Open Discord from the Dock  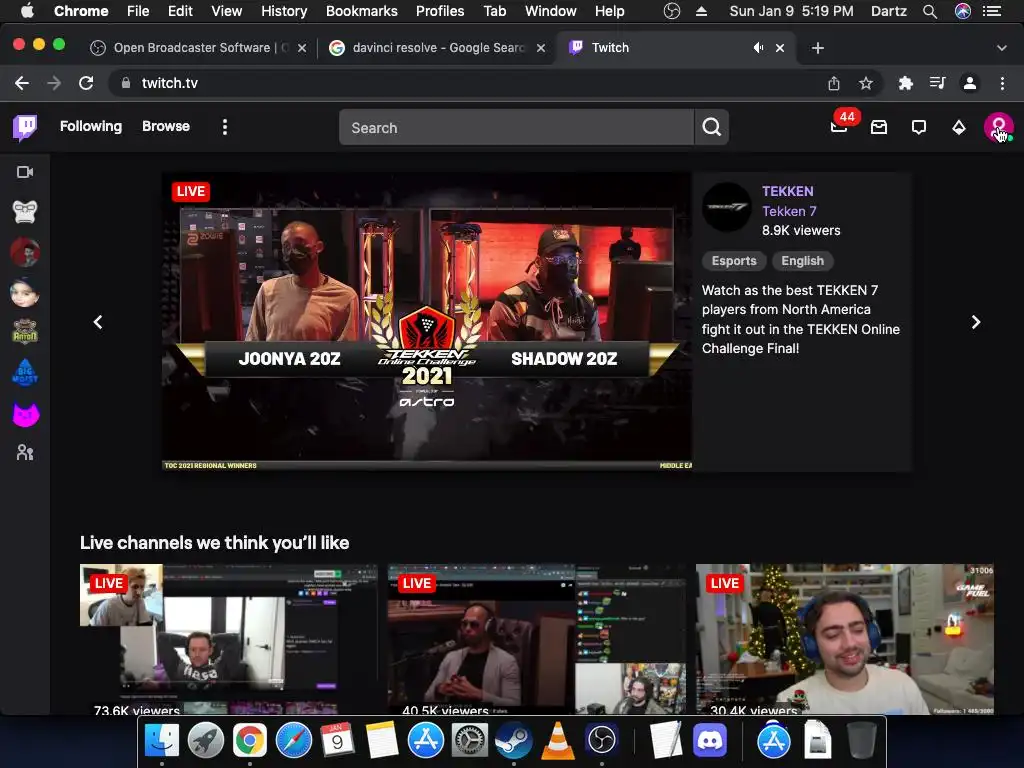click(710, 740)
